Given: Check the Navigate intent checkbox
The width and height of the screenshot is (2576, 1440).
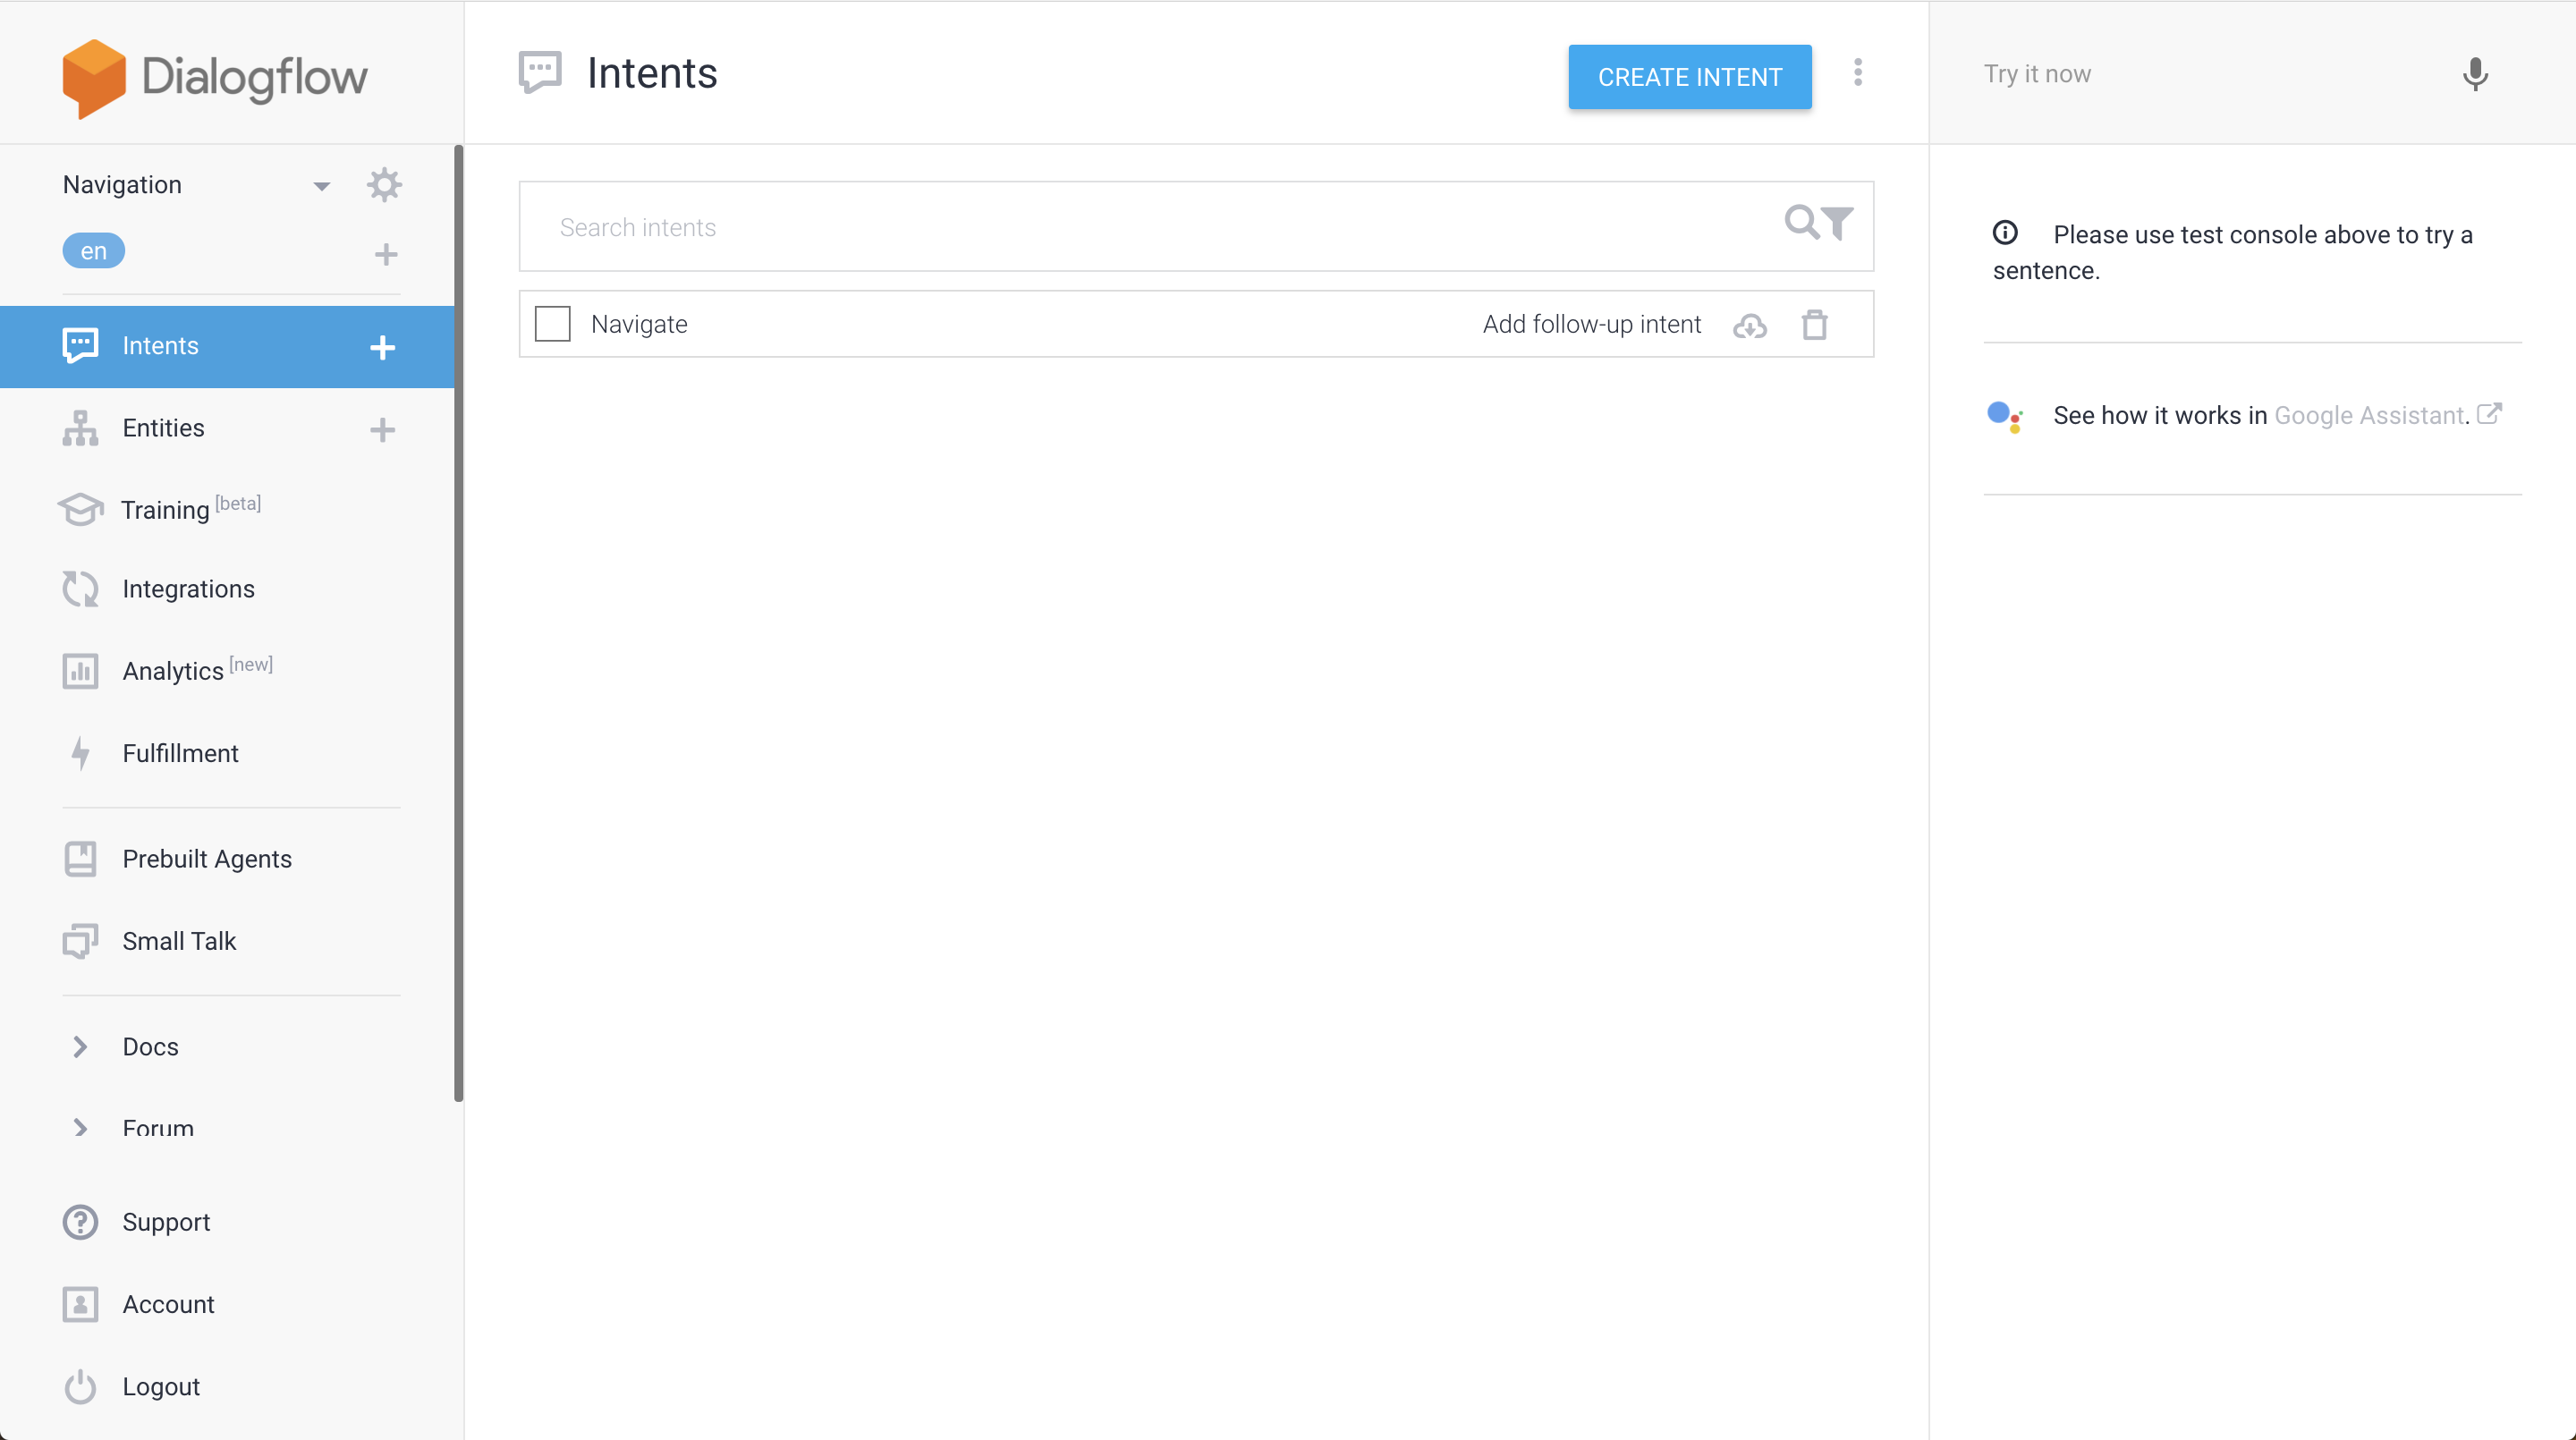Looking at the screenshot, I should [x=553, y=324].
